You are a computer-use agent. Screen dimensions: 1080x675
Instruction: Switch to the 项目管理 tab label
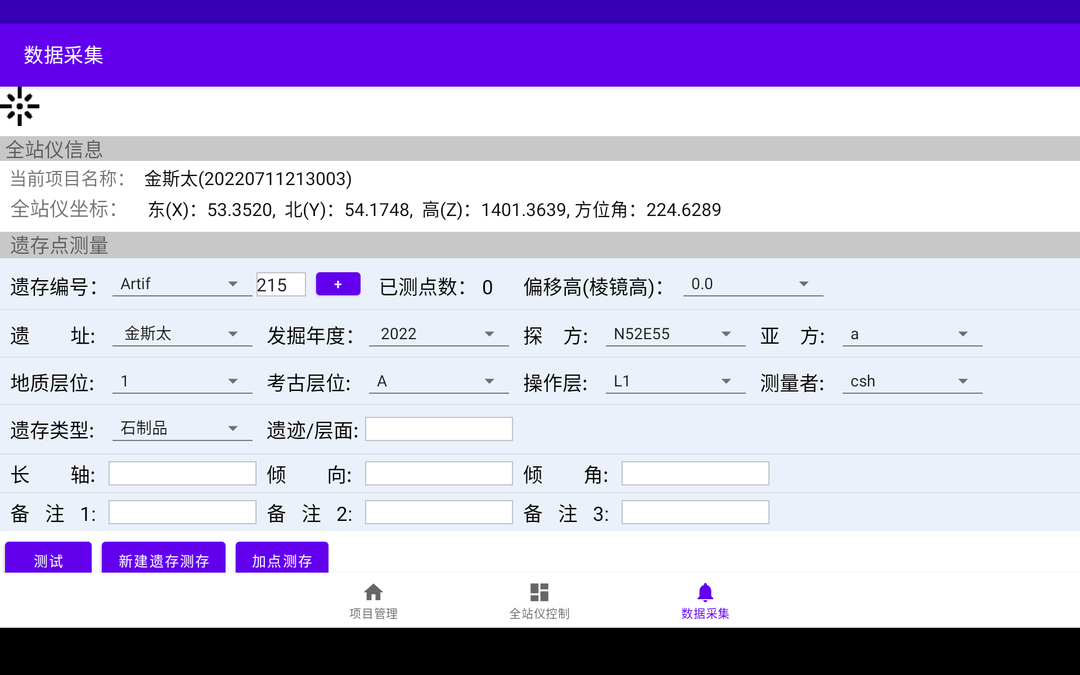[x=373, y=614]
